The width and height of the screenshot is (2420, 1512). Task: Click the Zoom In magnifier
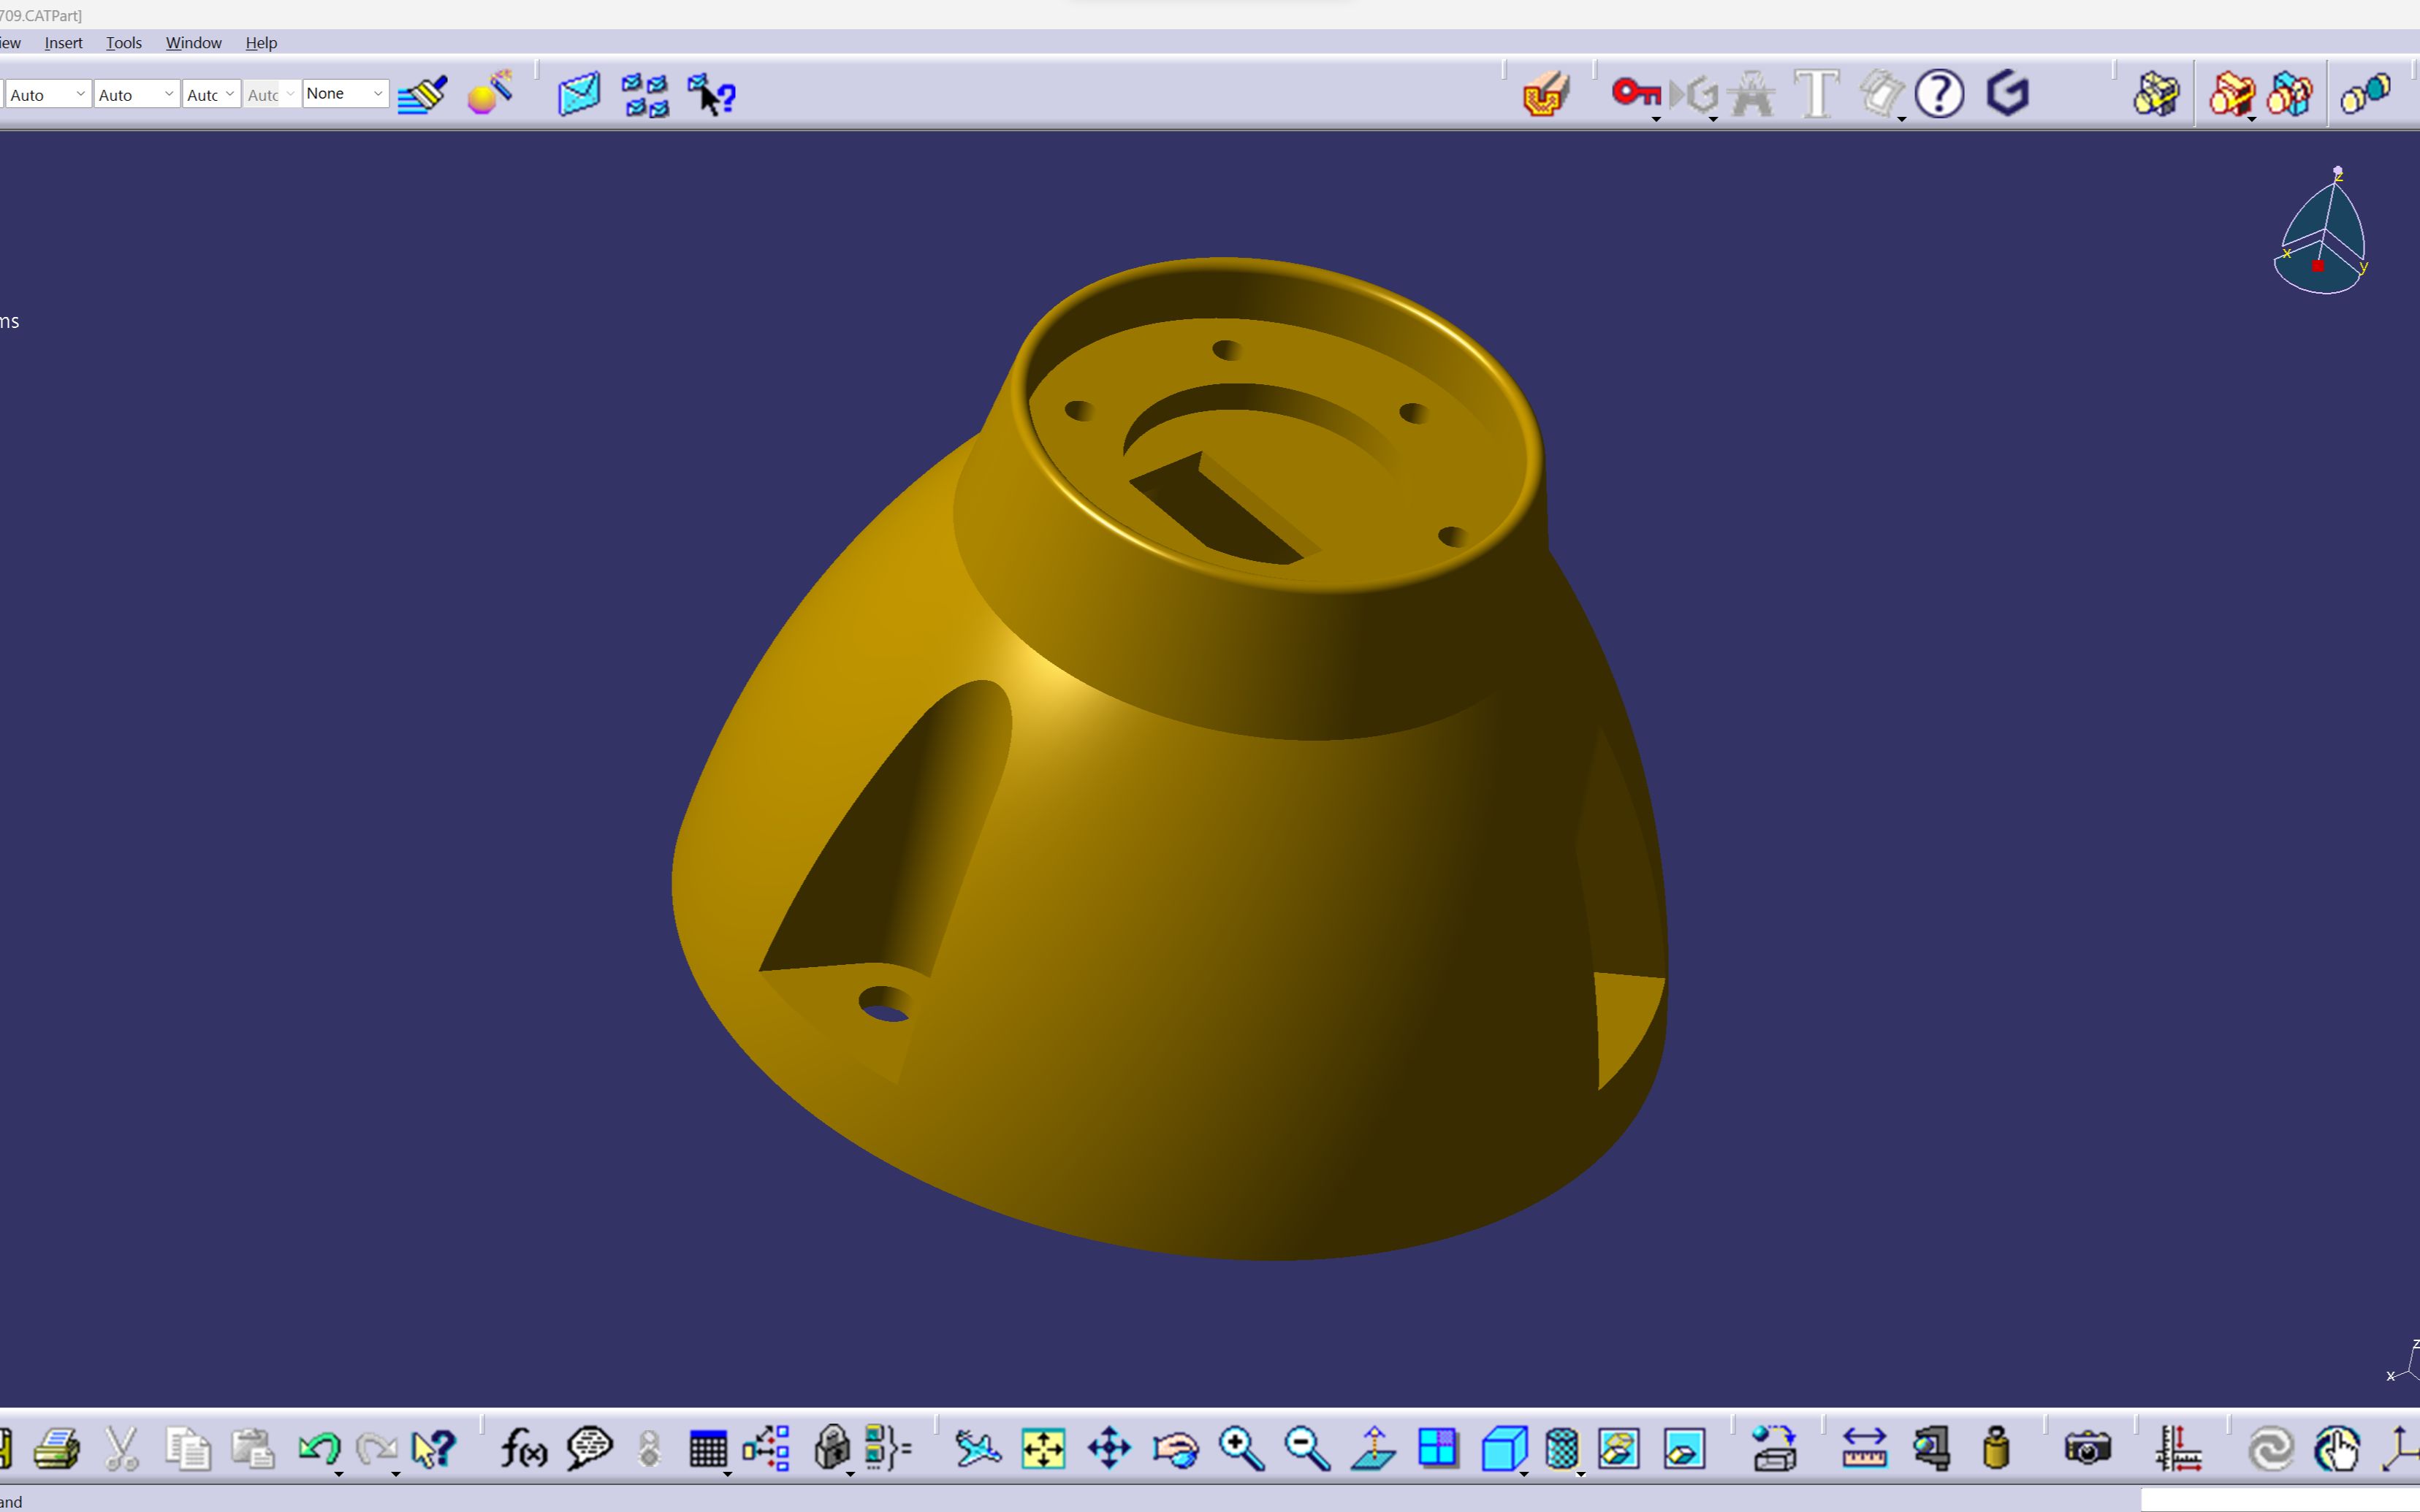coord(1240,1448)
